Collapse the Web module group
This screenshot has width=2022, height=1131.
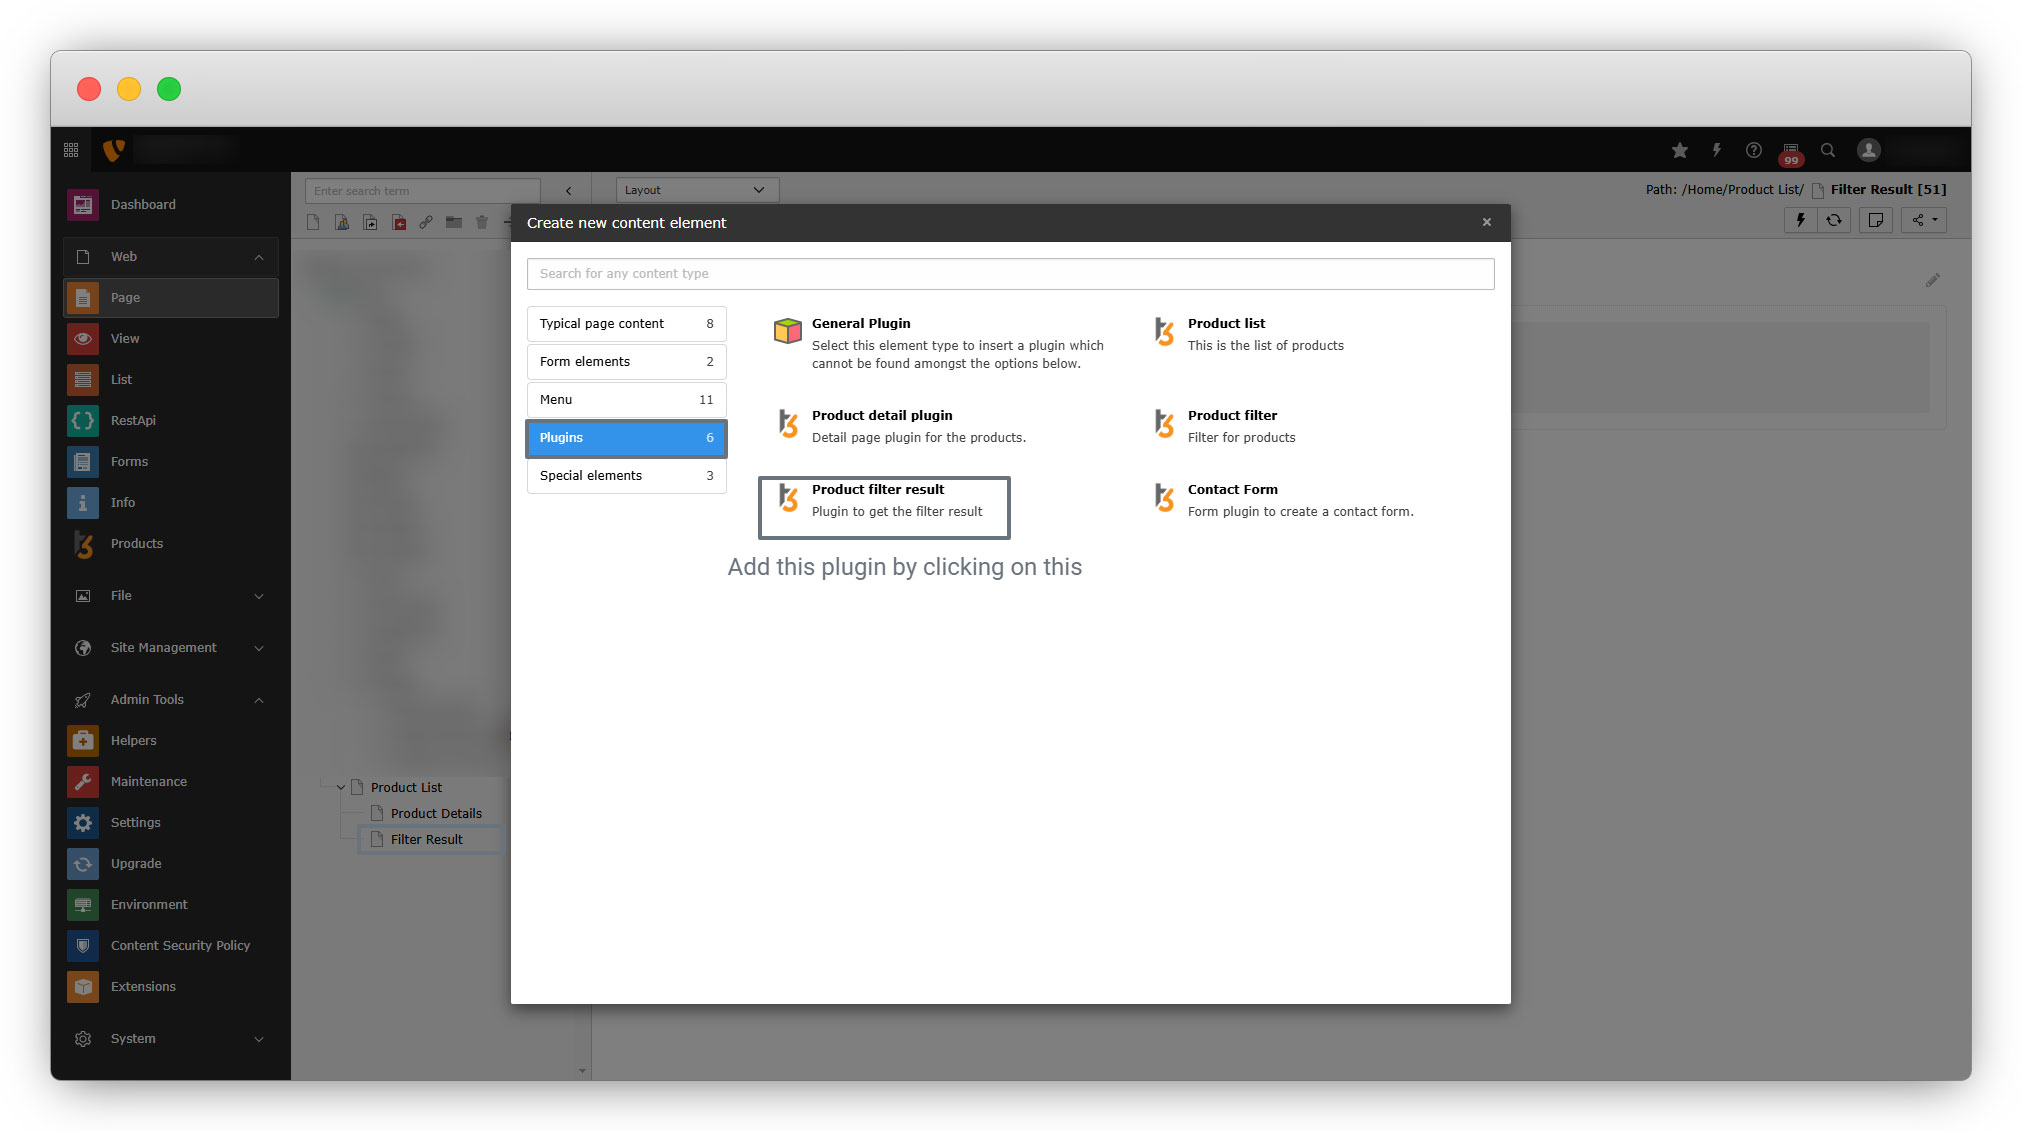pos(259,257)
